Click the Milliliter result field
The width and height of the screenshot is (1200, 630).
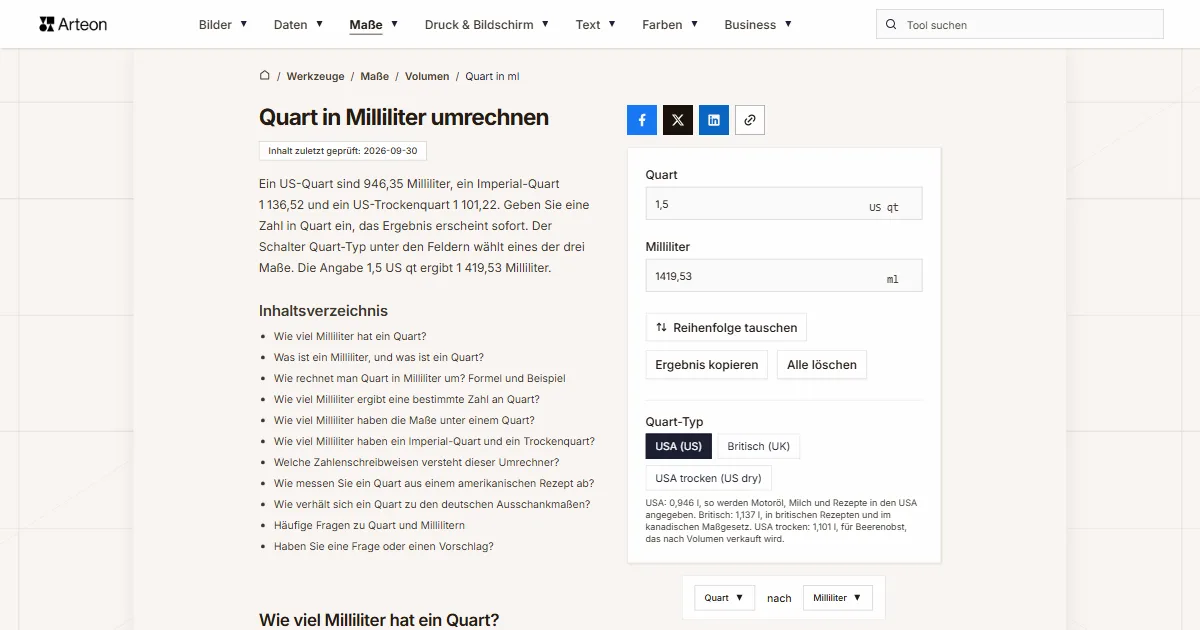pos(784,276)
